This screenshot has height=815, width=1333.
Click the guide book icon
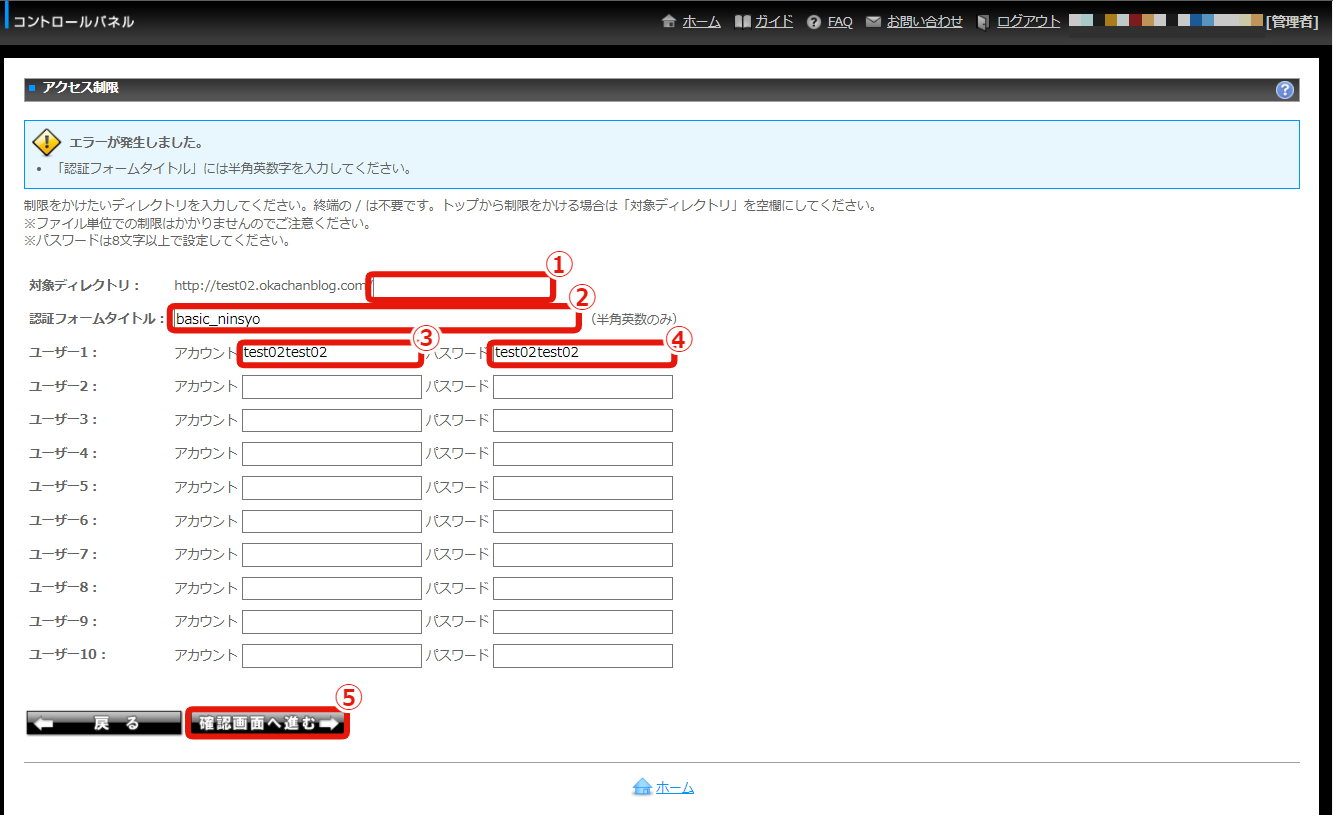[742, 22]
